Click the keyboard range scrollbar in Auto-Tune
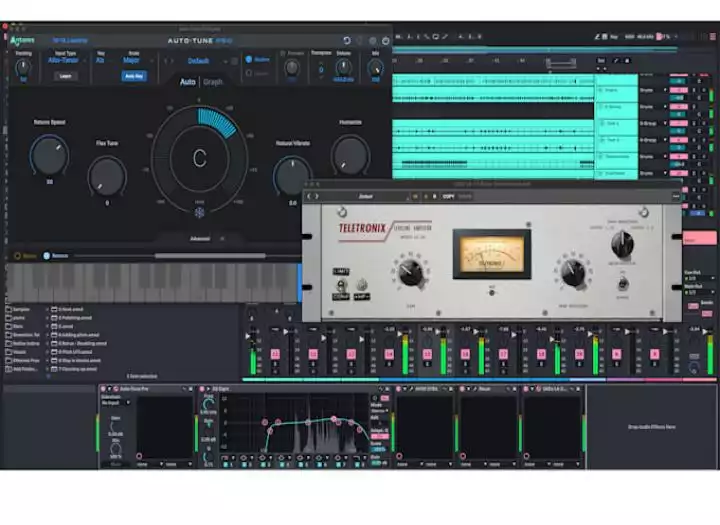 [x=210, y=256]
